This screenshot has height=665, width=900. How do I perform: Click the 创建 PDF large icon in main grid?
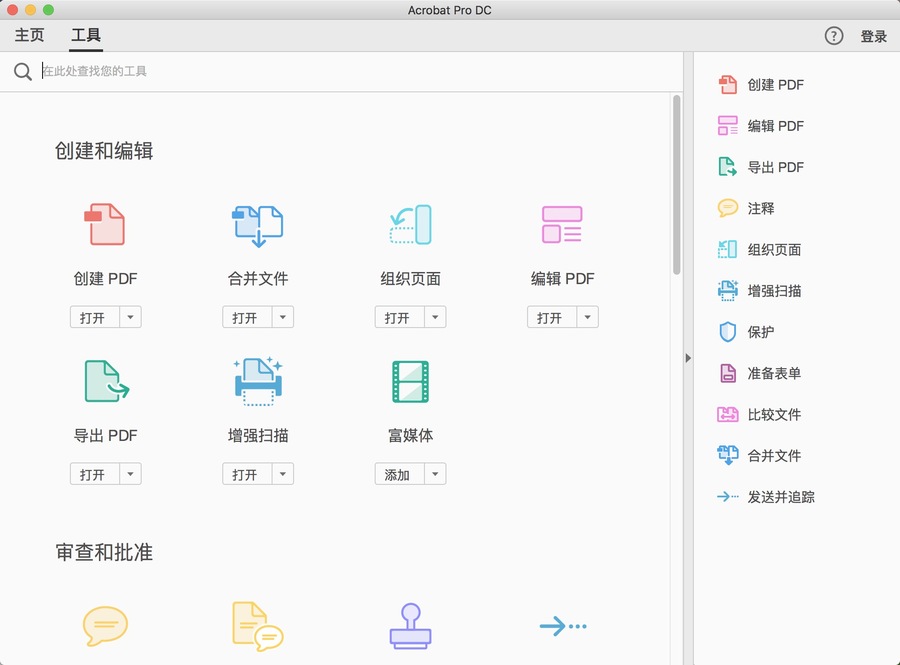pyautogui.click(x=104, y=224)
